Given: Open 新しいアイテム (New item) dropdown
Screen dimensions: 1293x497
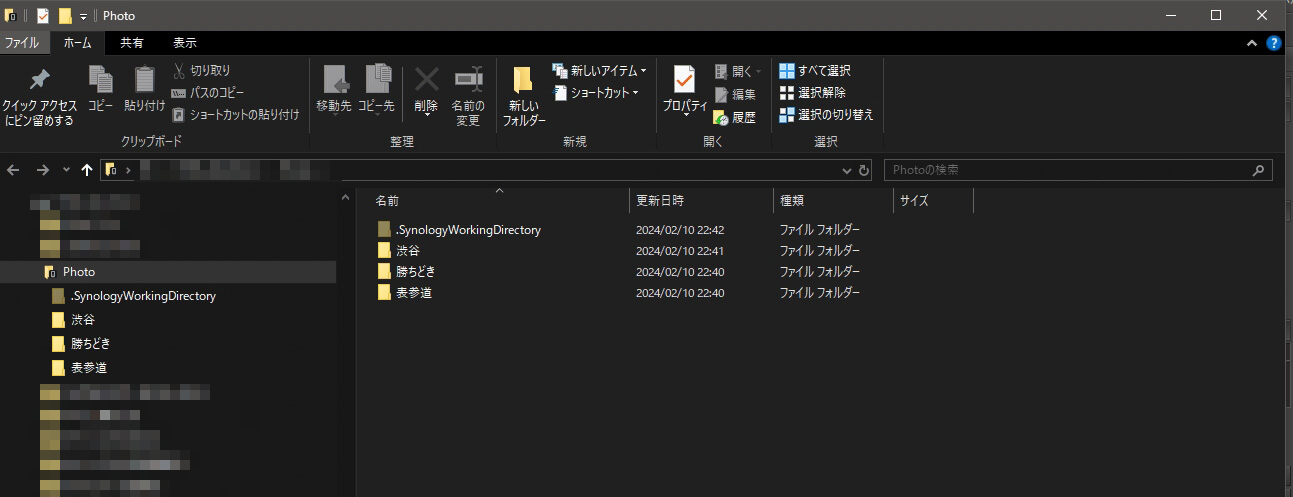Looking at the screenshot, I should click(600, 71).
